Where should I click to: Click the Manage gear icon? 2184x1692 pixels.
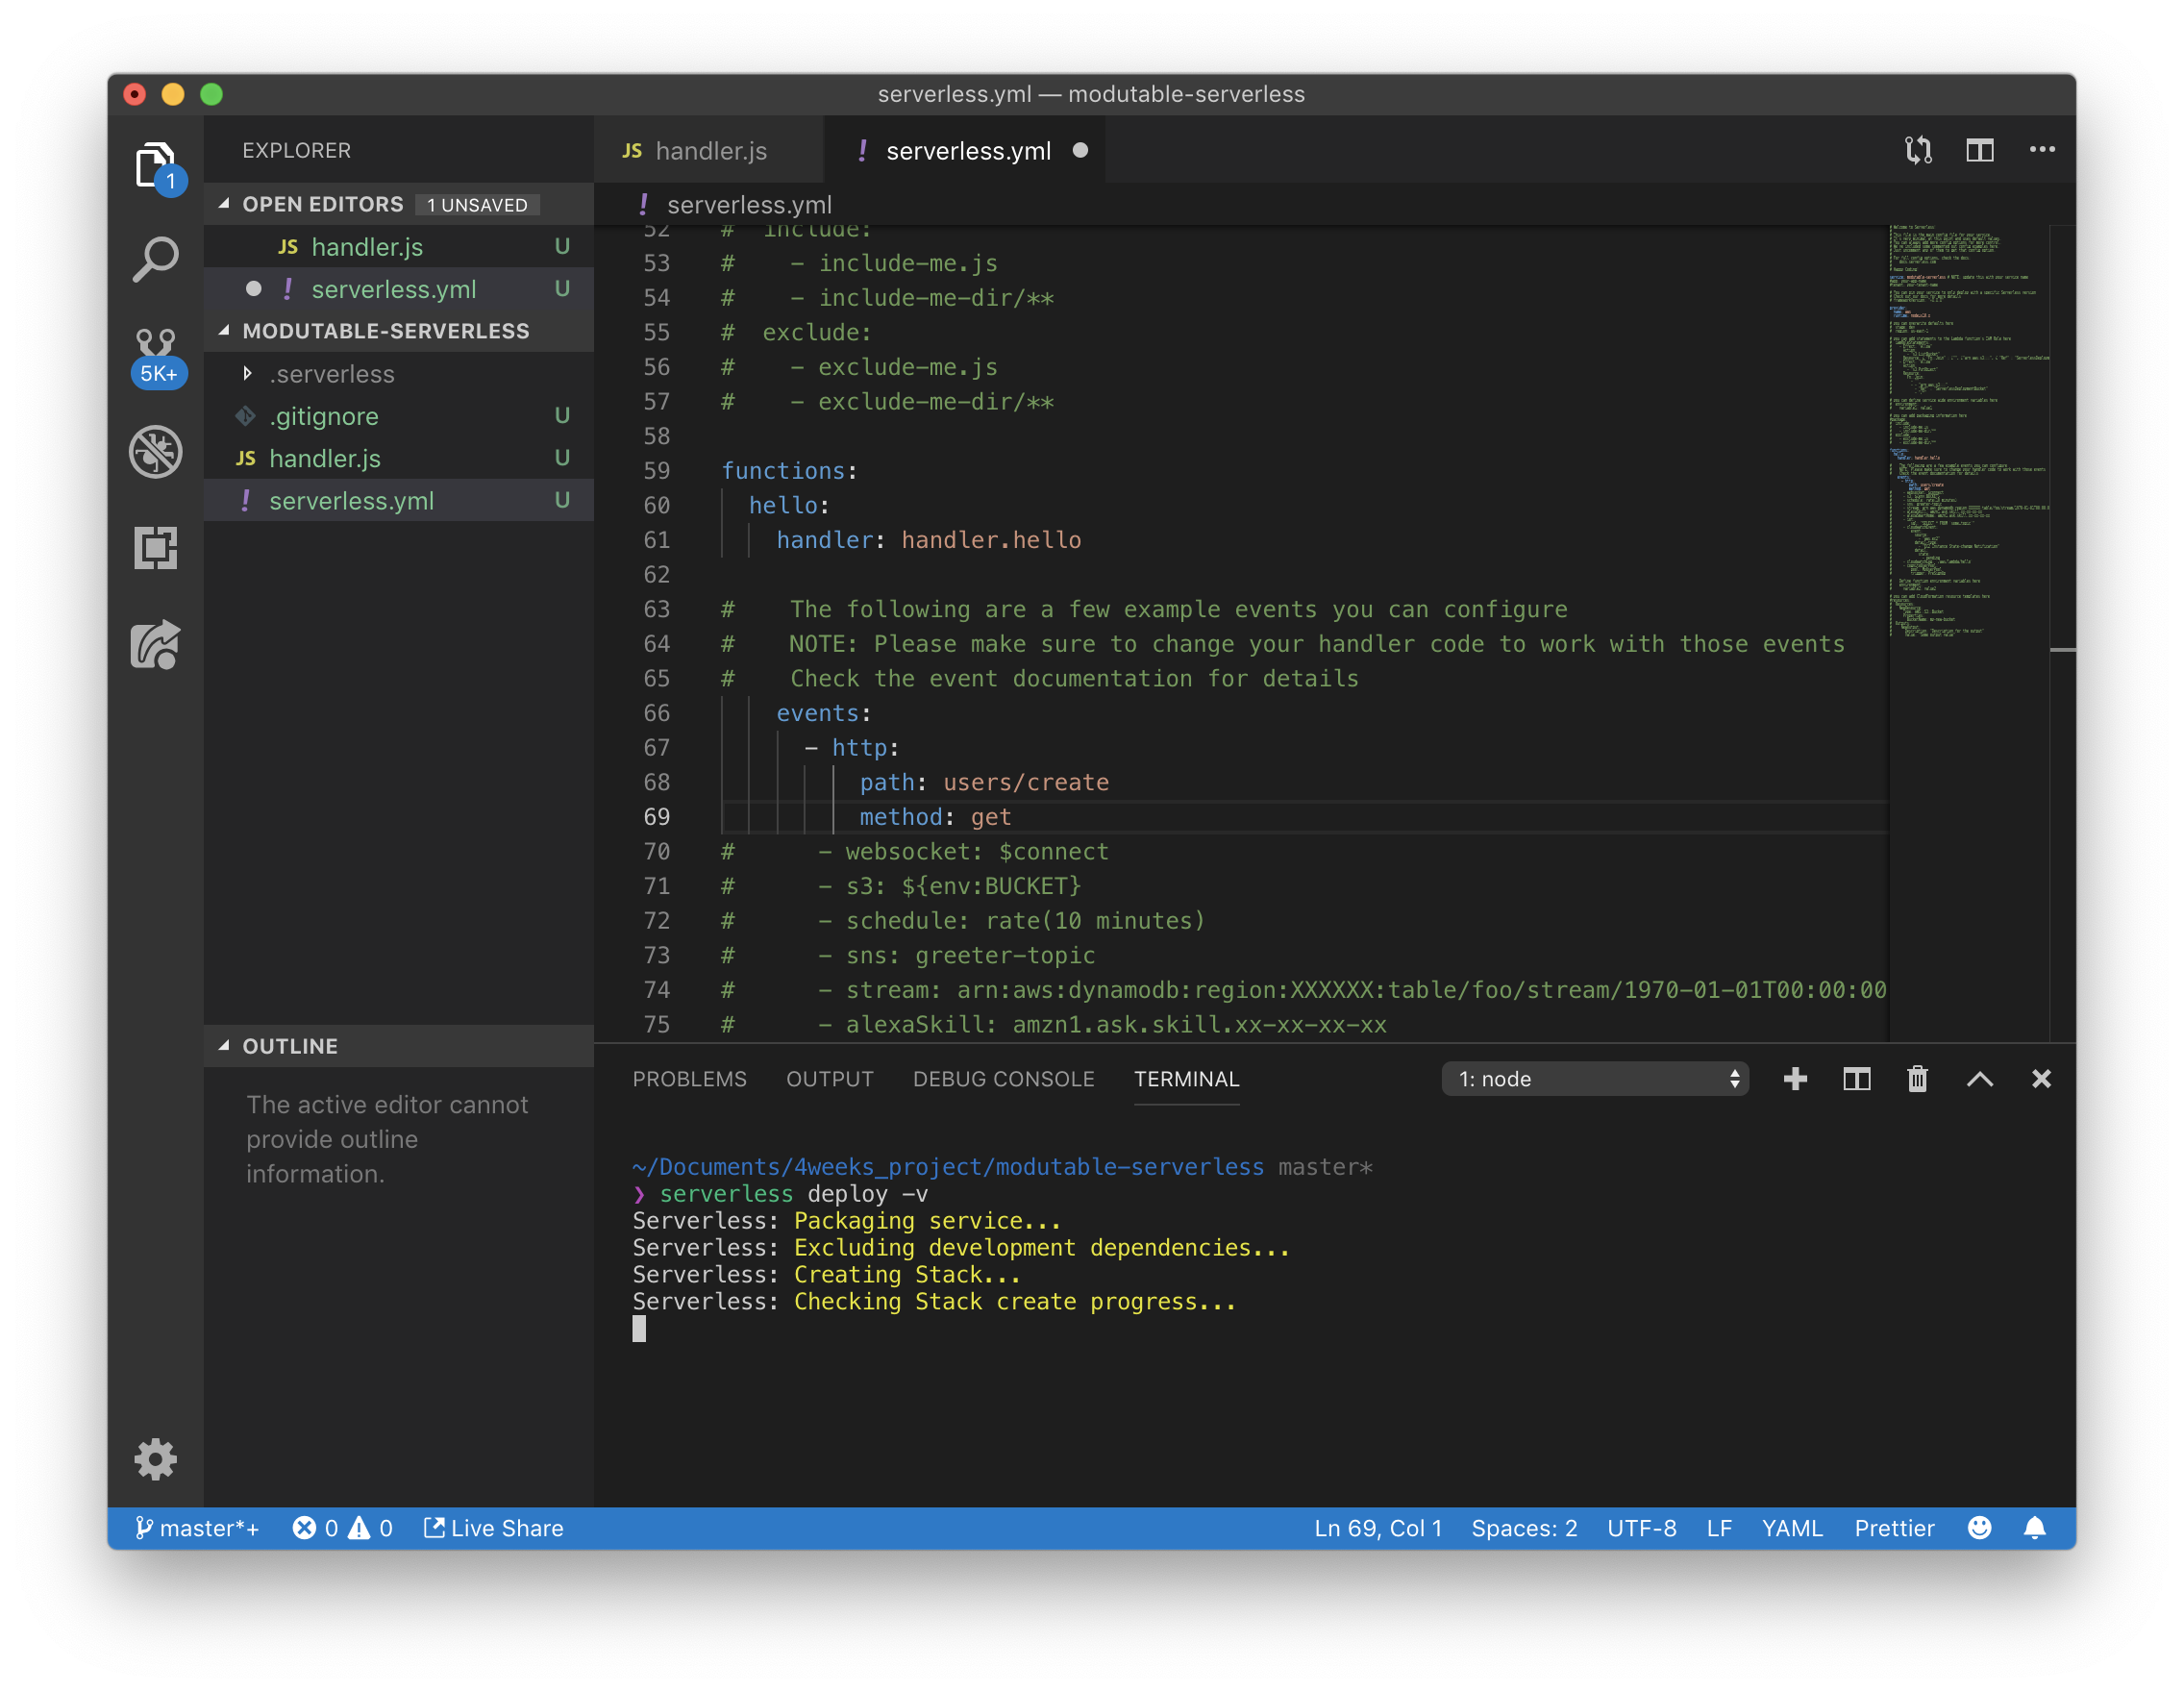pos(155,1459)
